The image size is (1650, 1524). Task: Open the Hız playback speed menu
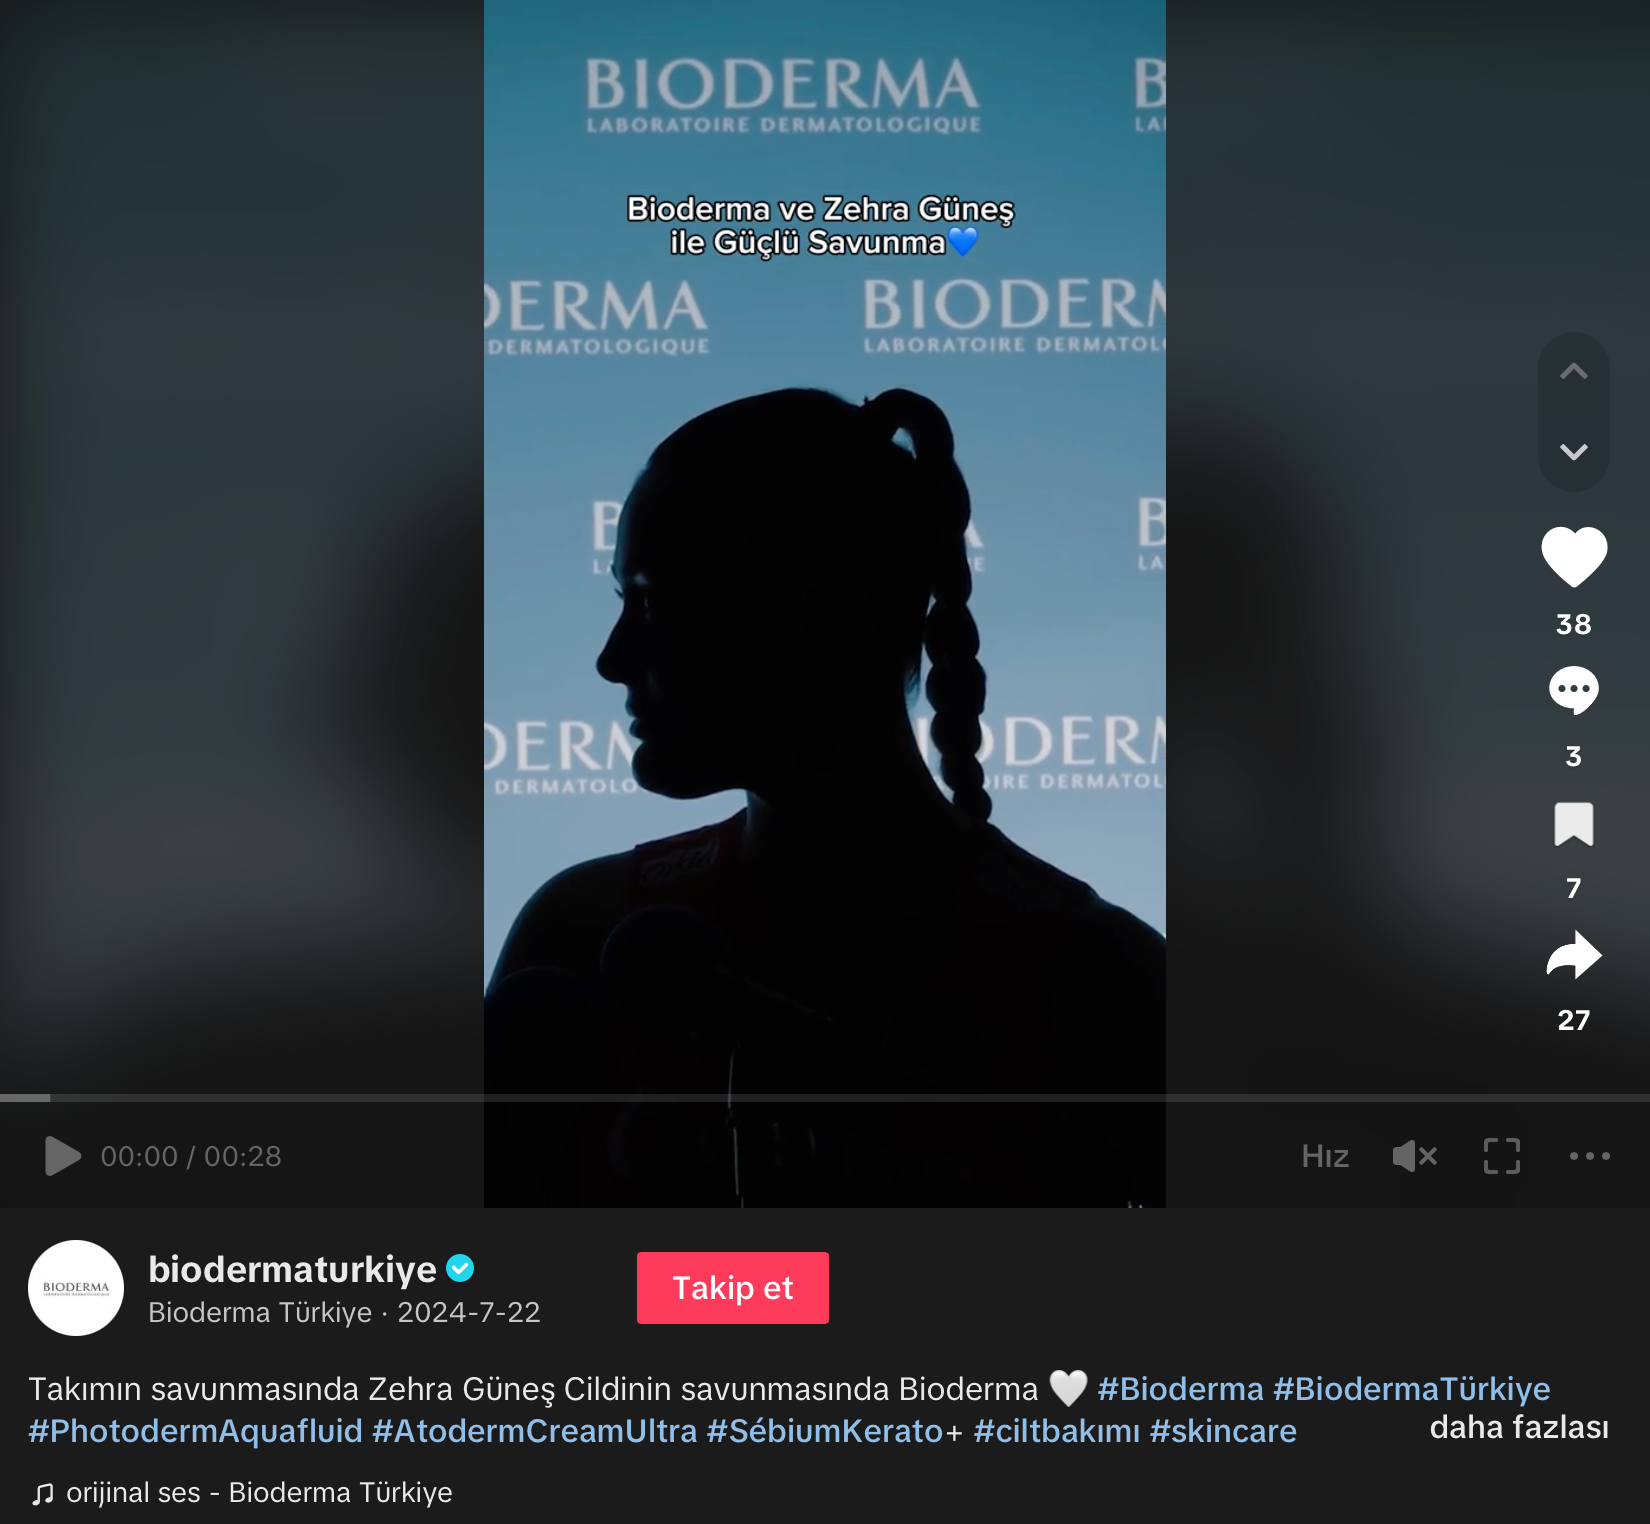click(1325, 1157)
